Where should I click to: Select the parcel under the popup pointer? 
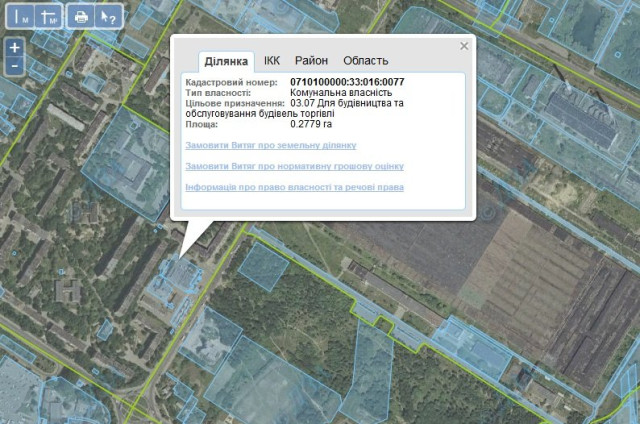[x=174, y=279]
